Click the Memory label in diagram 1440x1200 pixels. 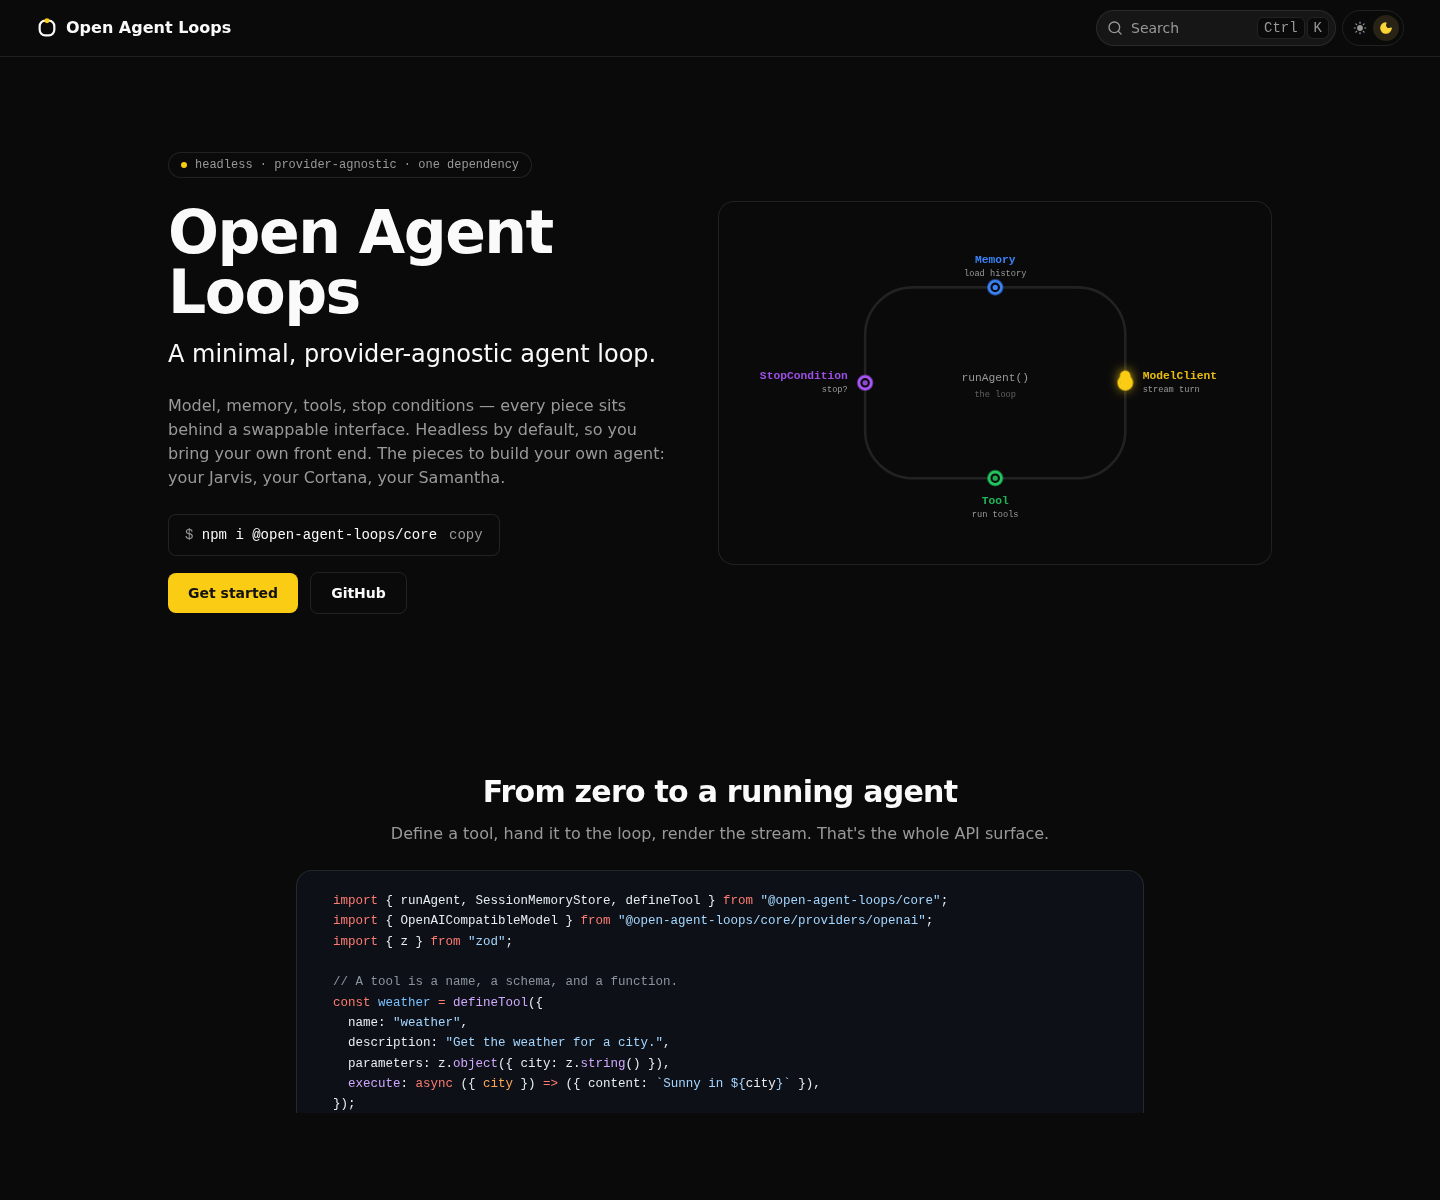click(x=995, y=260)
